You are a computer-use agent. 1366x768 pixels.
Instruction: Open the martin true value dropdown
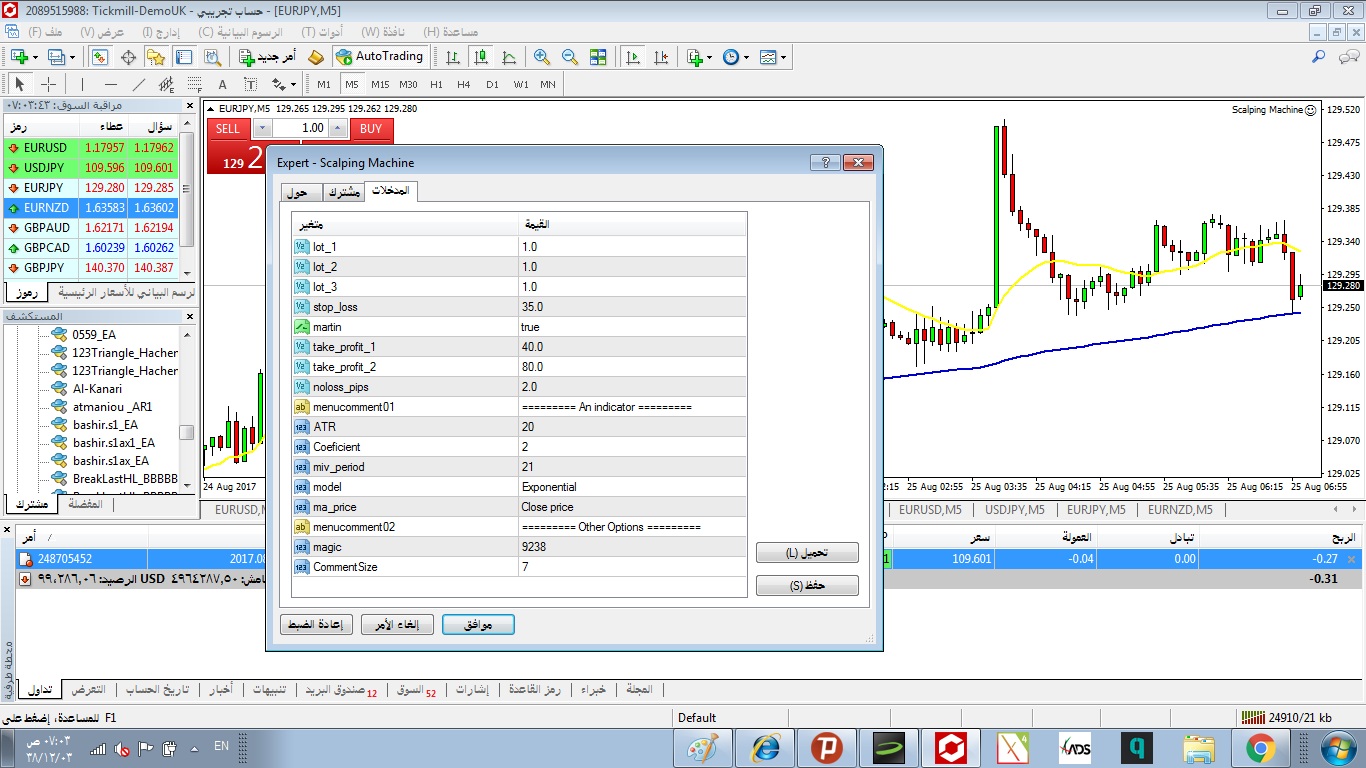632,327
